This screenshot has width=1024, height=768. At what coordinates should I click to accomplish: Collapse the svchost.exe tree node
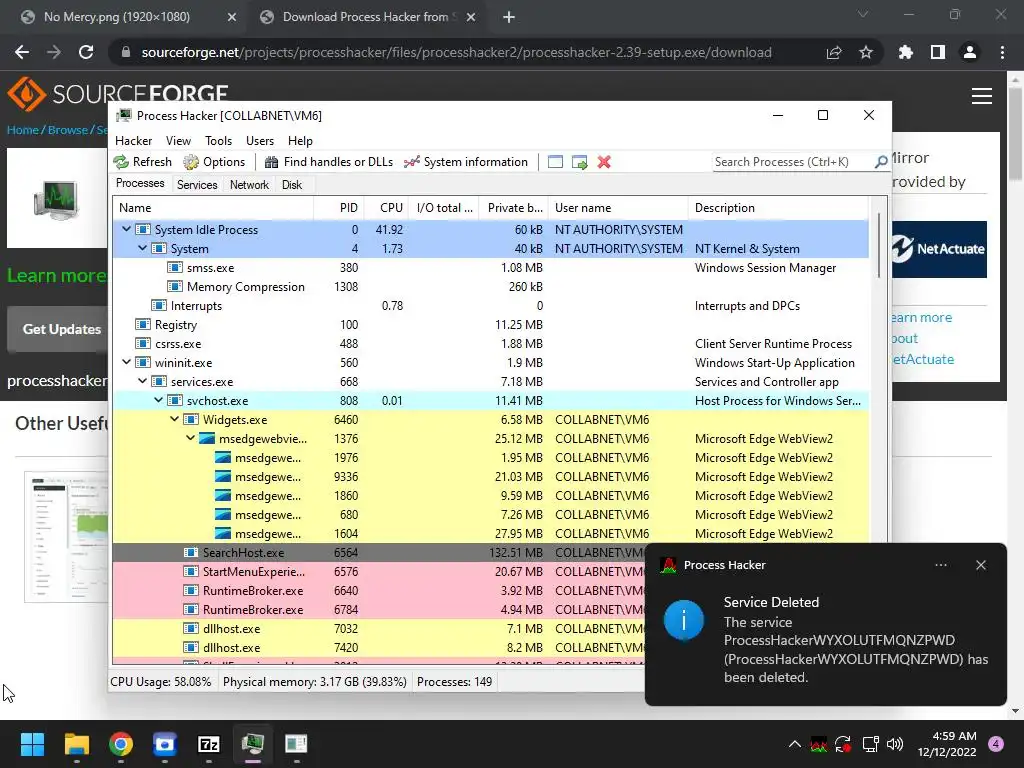click(x=159, y=400)
